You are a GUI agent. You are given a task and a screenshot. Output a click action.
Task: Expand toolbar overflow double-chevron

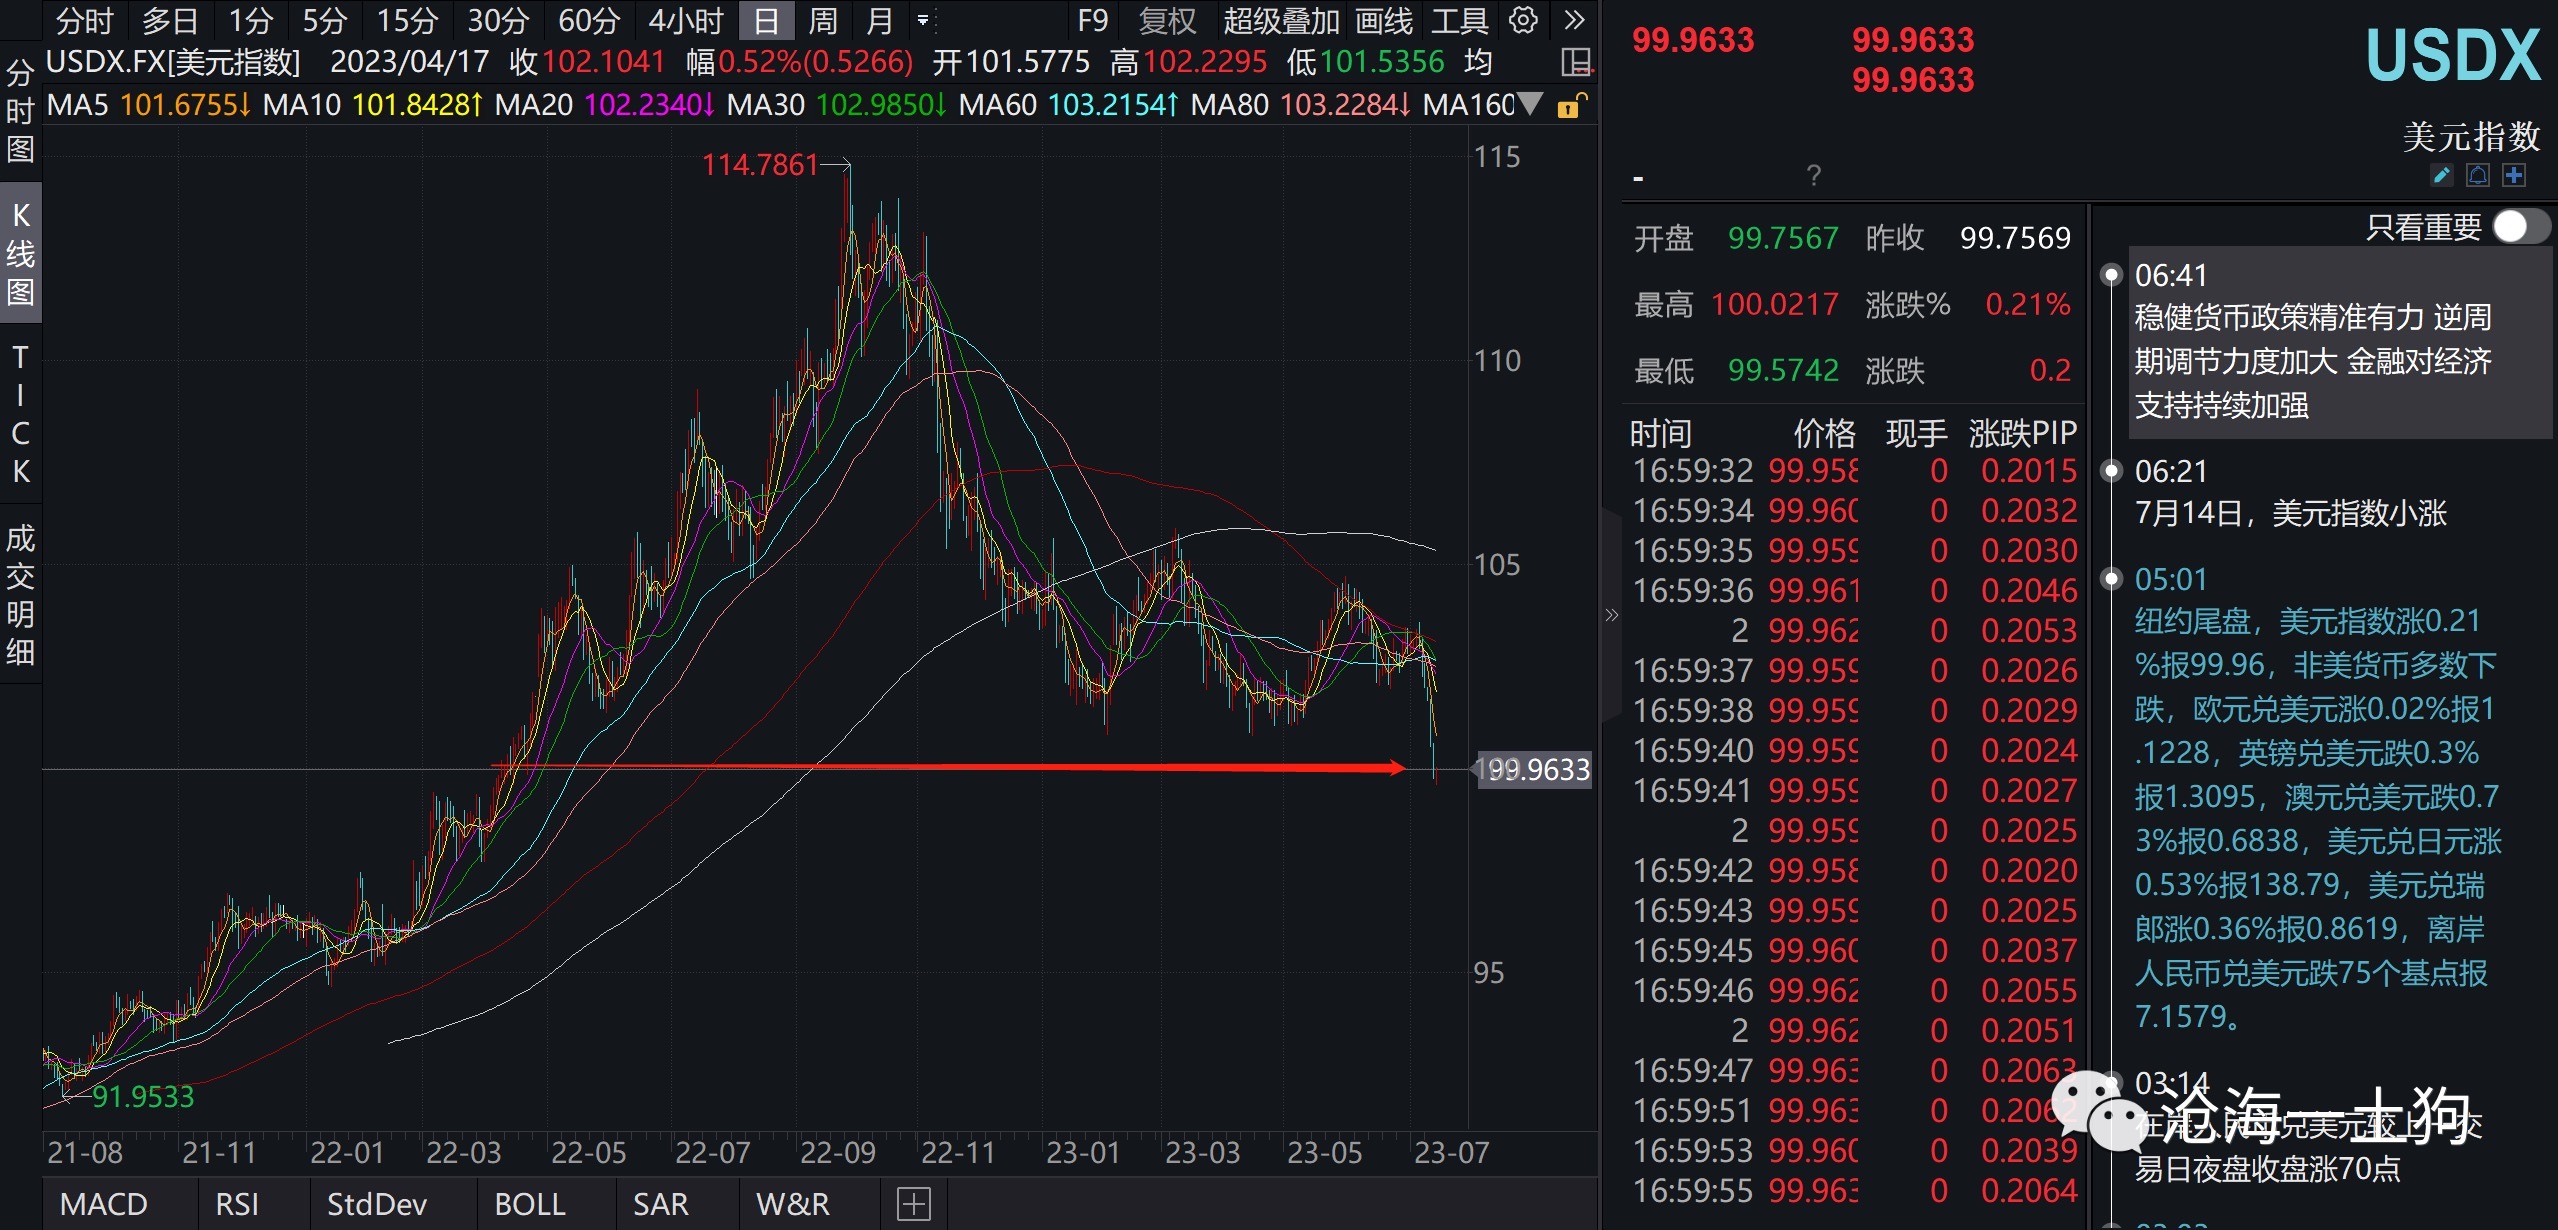coord(1574,20)
